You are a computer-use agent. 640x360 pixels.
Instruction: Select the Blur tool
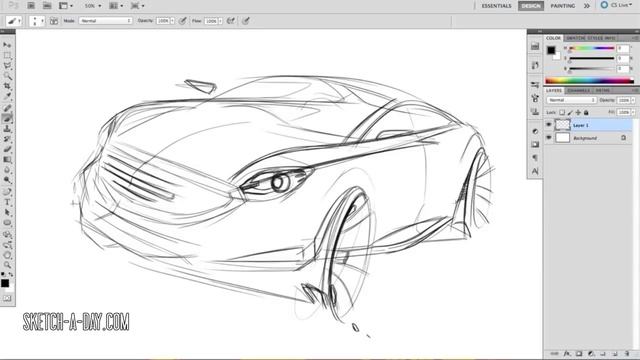(7, 170)
